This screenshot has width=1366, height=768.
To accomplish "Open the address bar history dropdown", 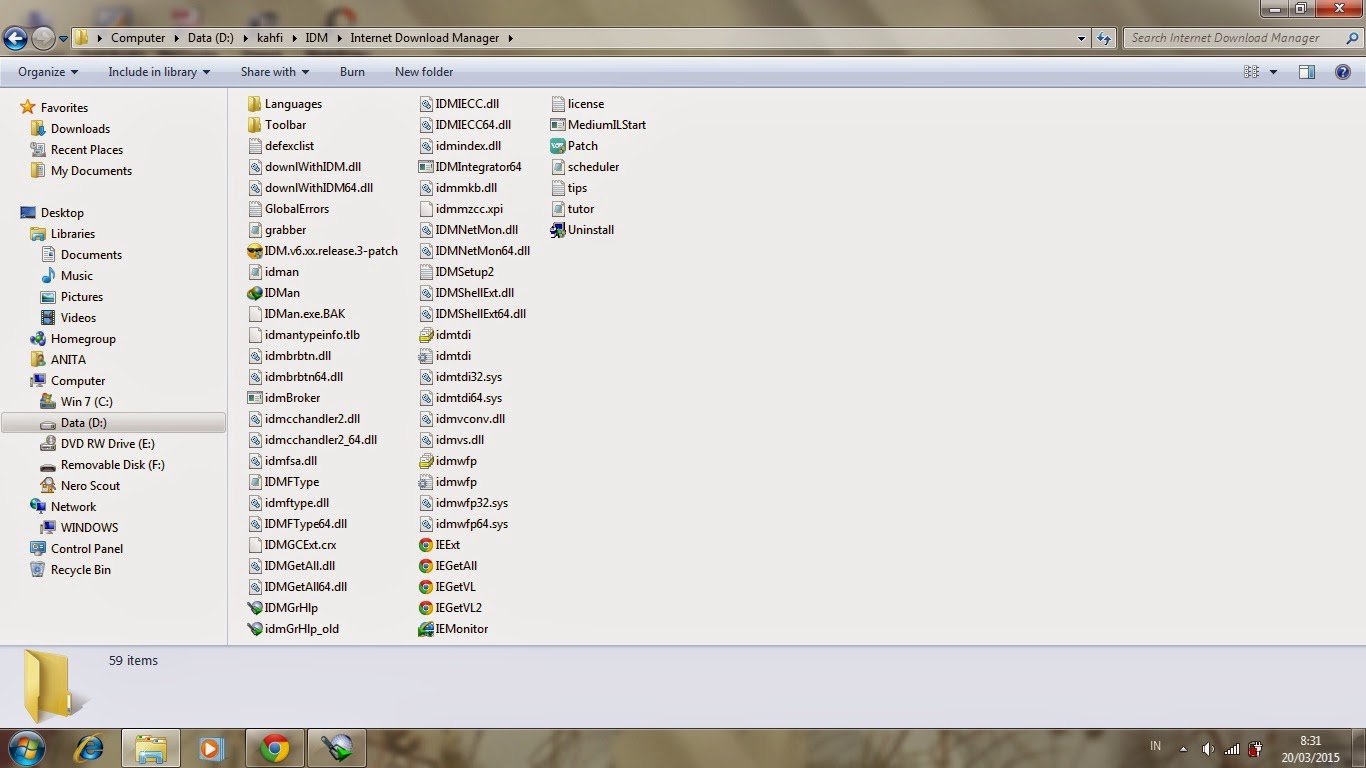I will point(1082,39).
